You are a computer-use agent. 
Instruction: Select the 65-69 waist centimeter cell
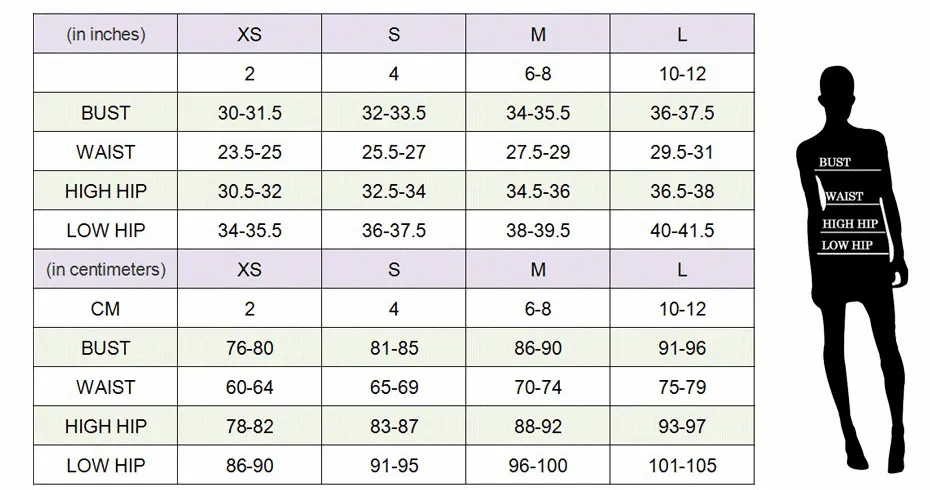394,387
